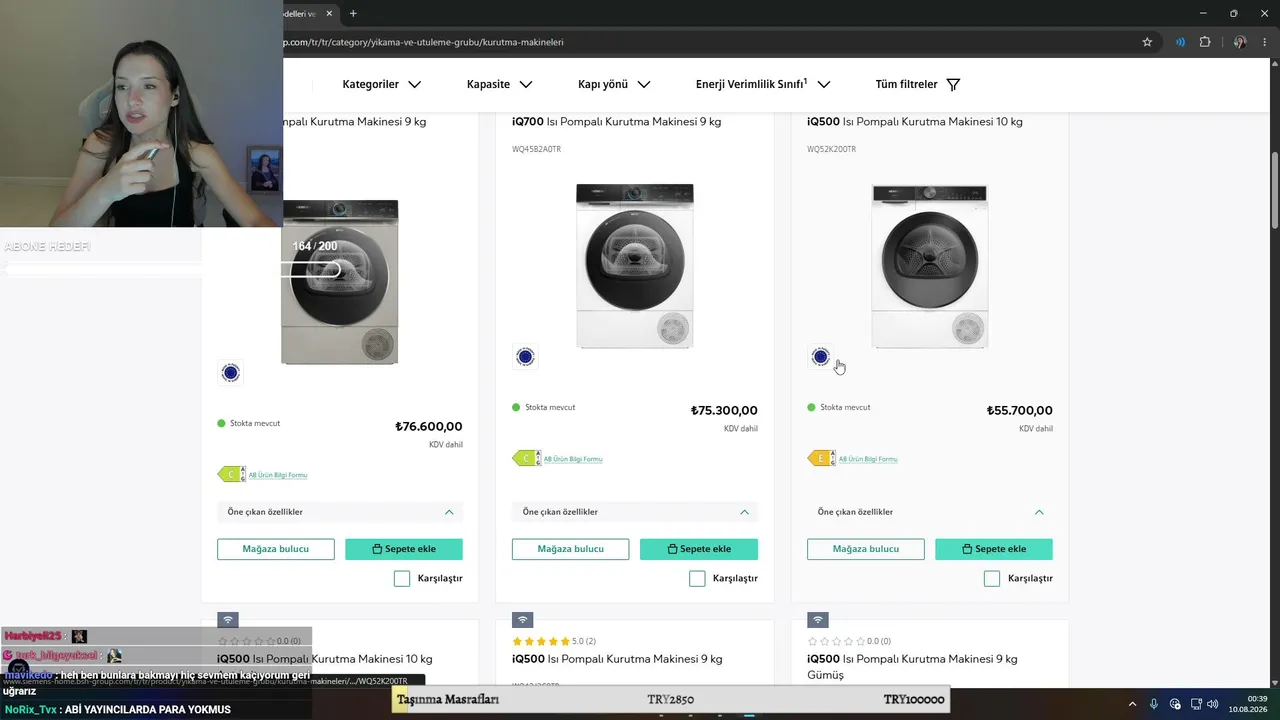Click the top-row iQ500 Kurutma Makinesi 10 kg title
This screenshot has height=720, width=1280.
pos(915,122)
